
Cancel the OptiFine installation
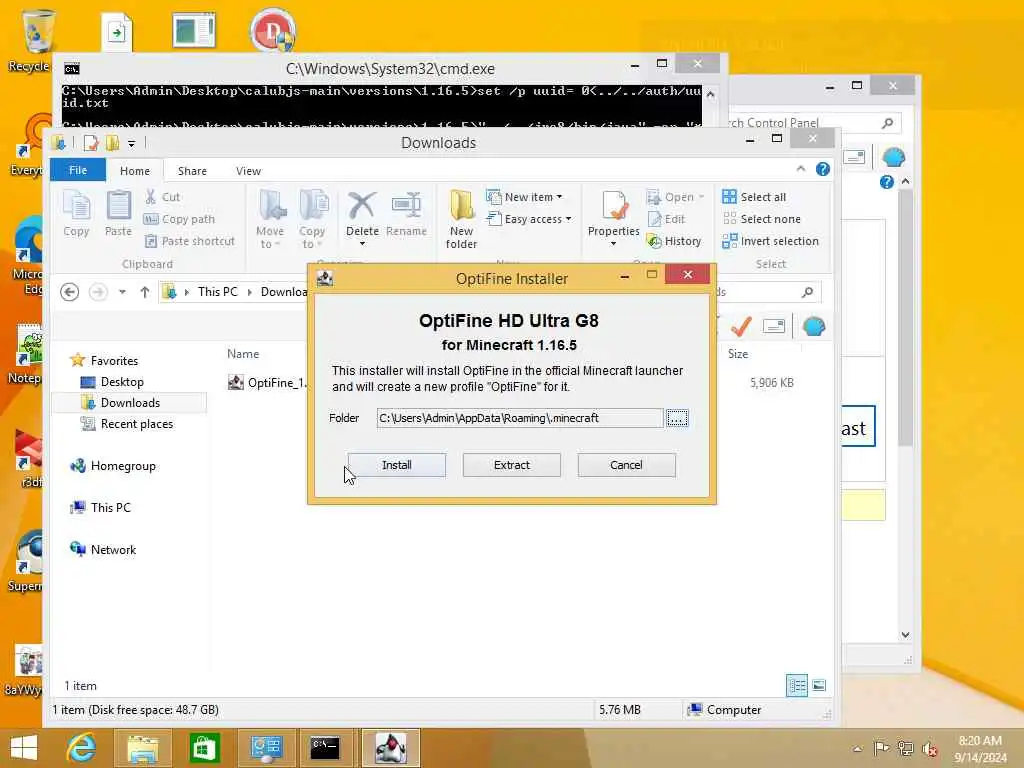pyautogui.click(x=626, y=465)
